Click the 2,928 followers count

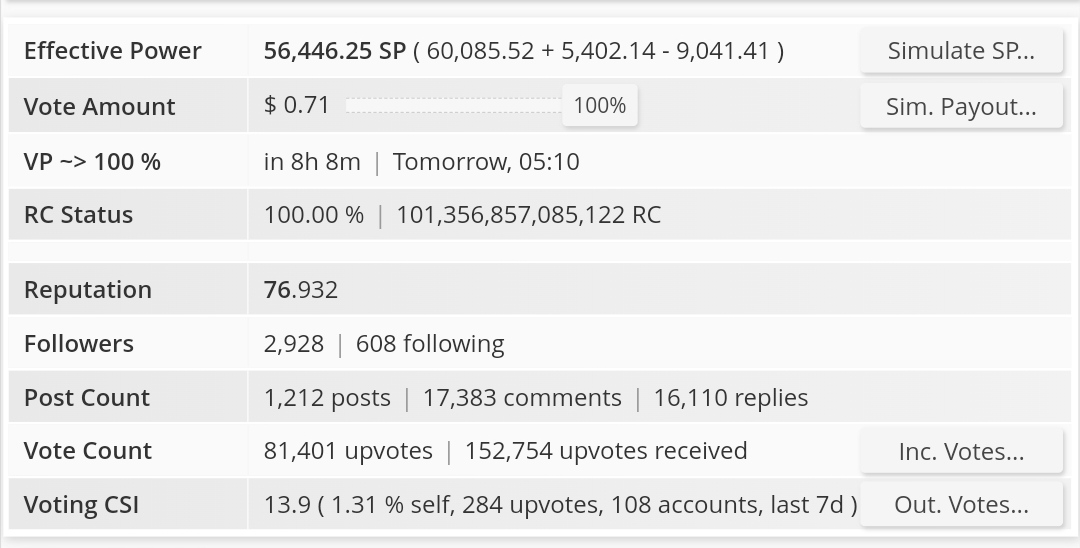tap(294, 344)
